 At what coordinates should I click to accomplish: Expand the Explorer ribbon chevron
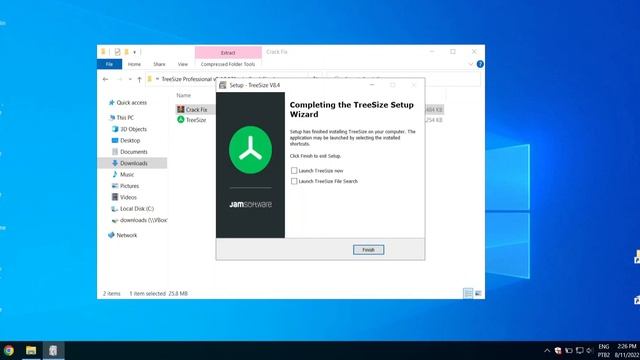pyautogui.click(x=471, y=64)
